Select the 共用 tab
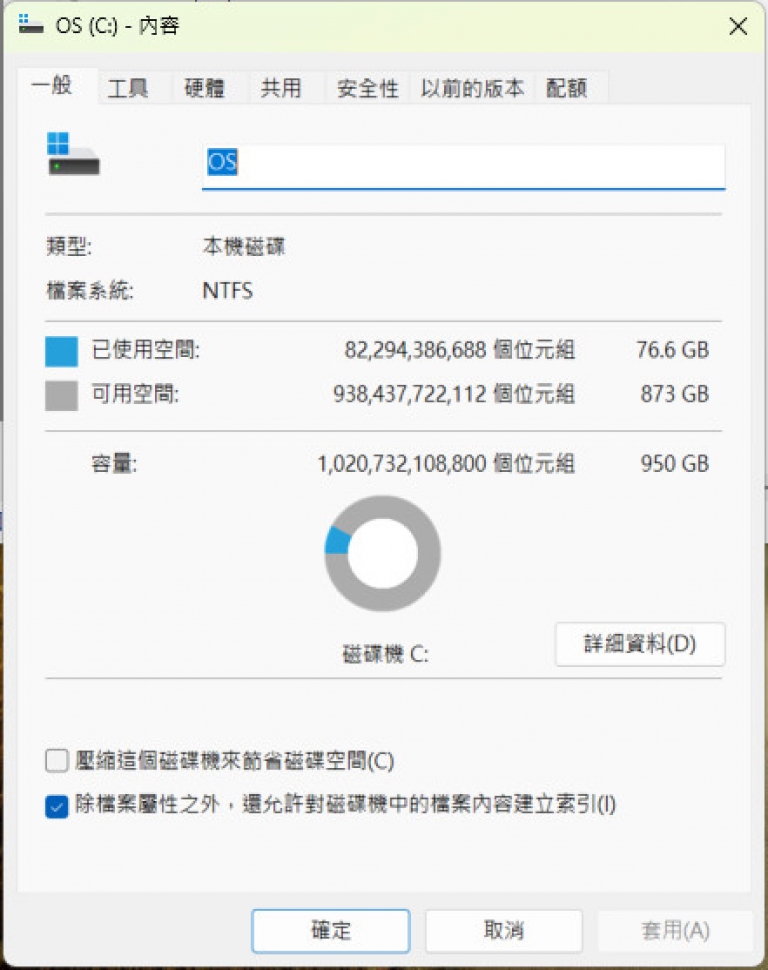This screenshot has width=768, height=970. coord(281,88)
